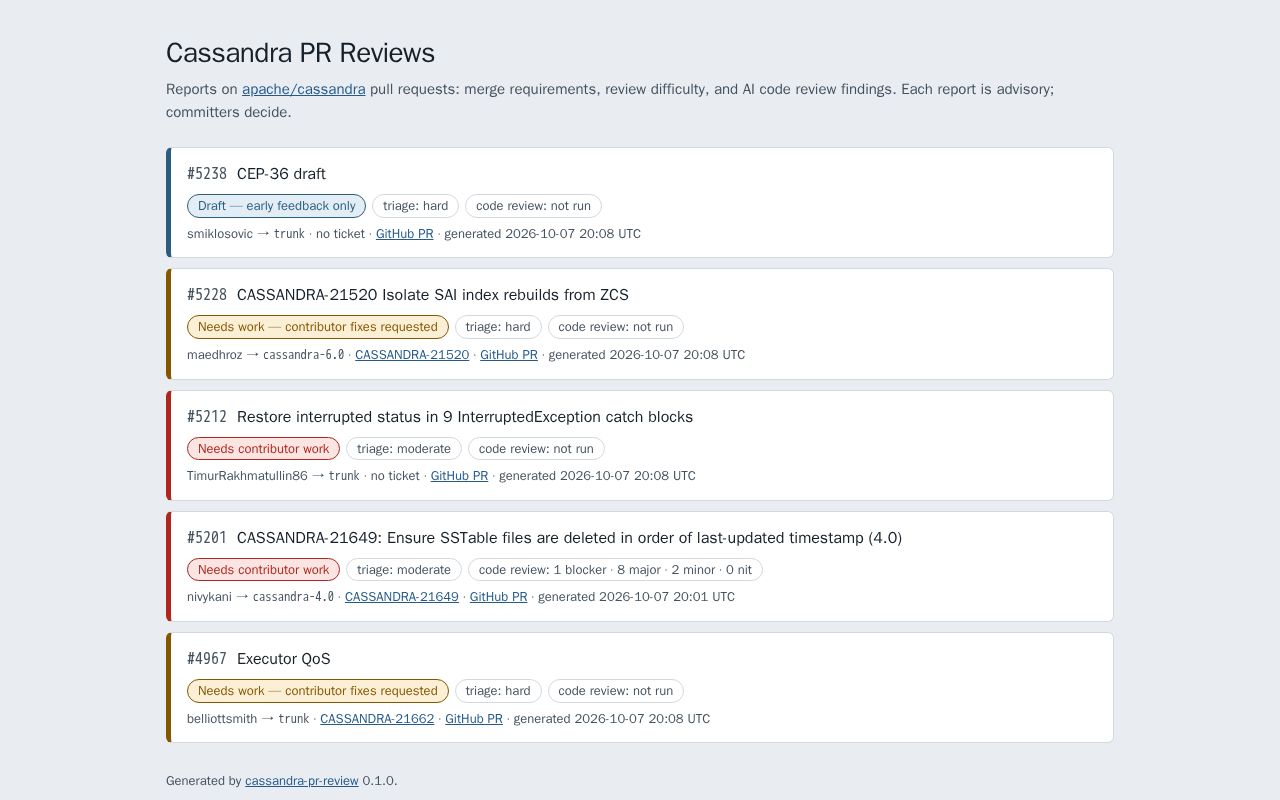
Task: Click 'triage: hard' pill on #4967
Action: click(498, 690)
